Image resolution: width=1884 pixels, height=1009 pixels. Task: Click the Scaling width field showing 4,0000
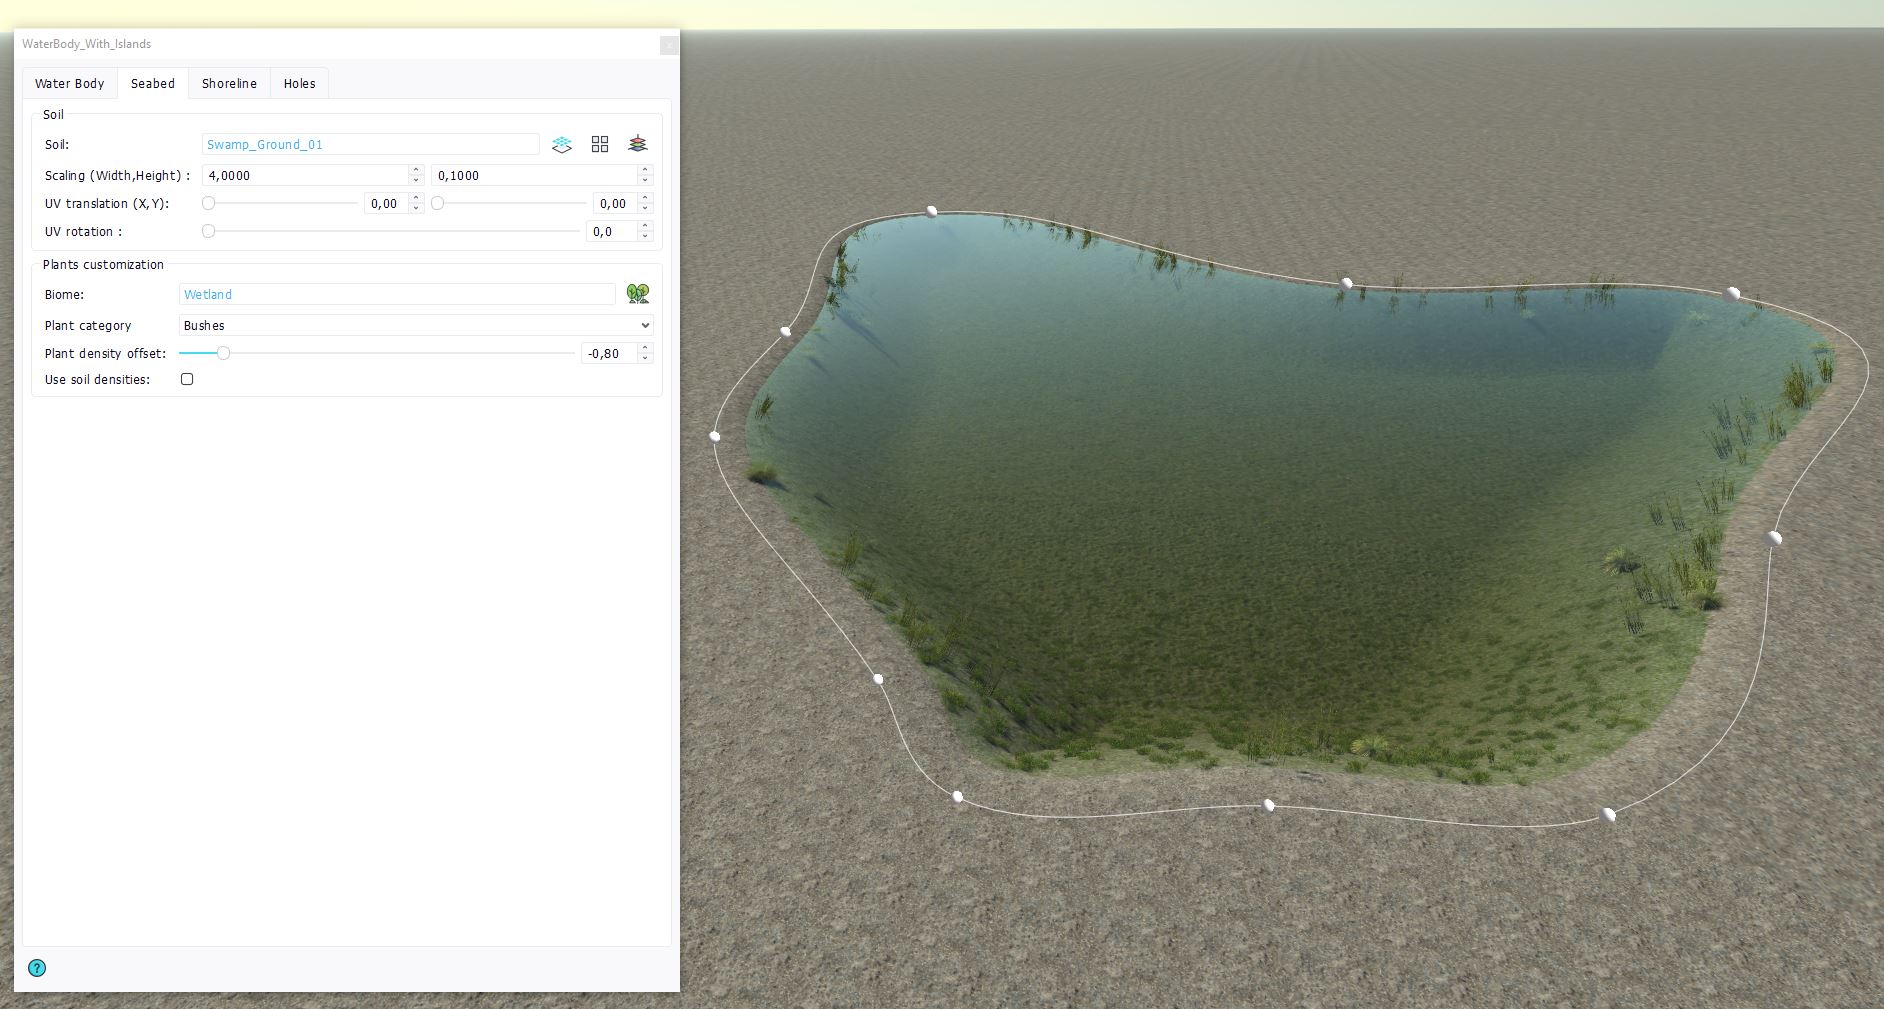305,176
